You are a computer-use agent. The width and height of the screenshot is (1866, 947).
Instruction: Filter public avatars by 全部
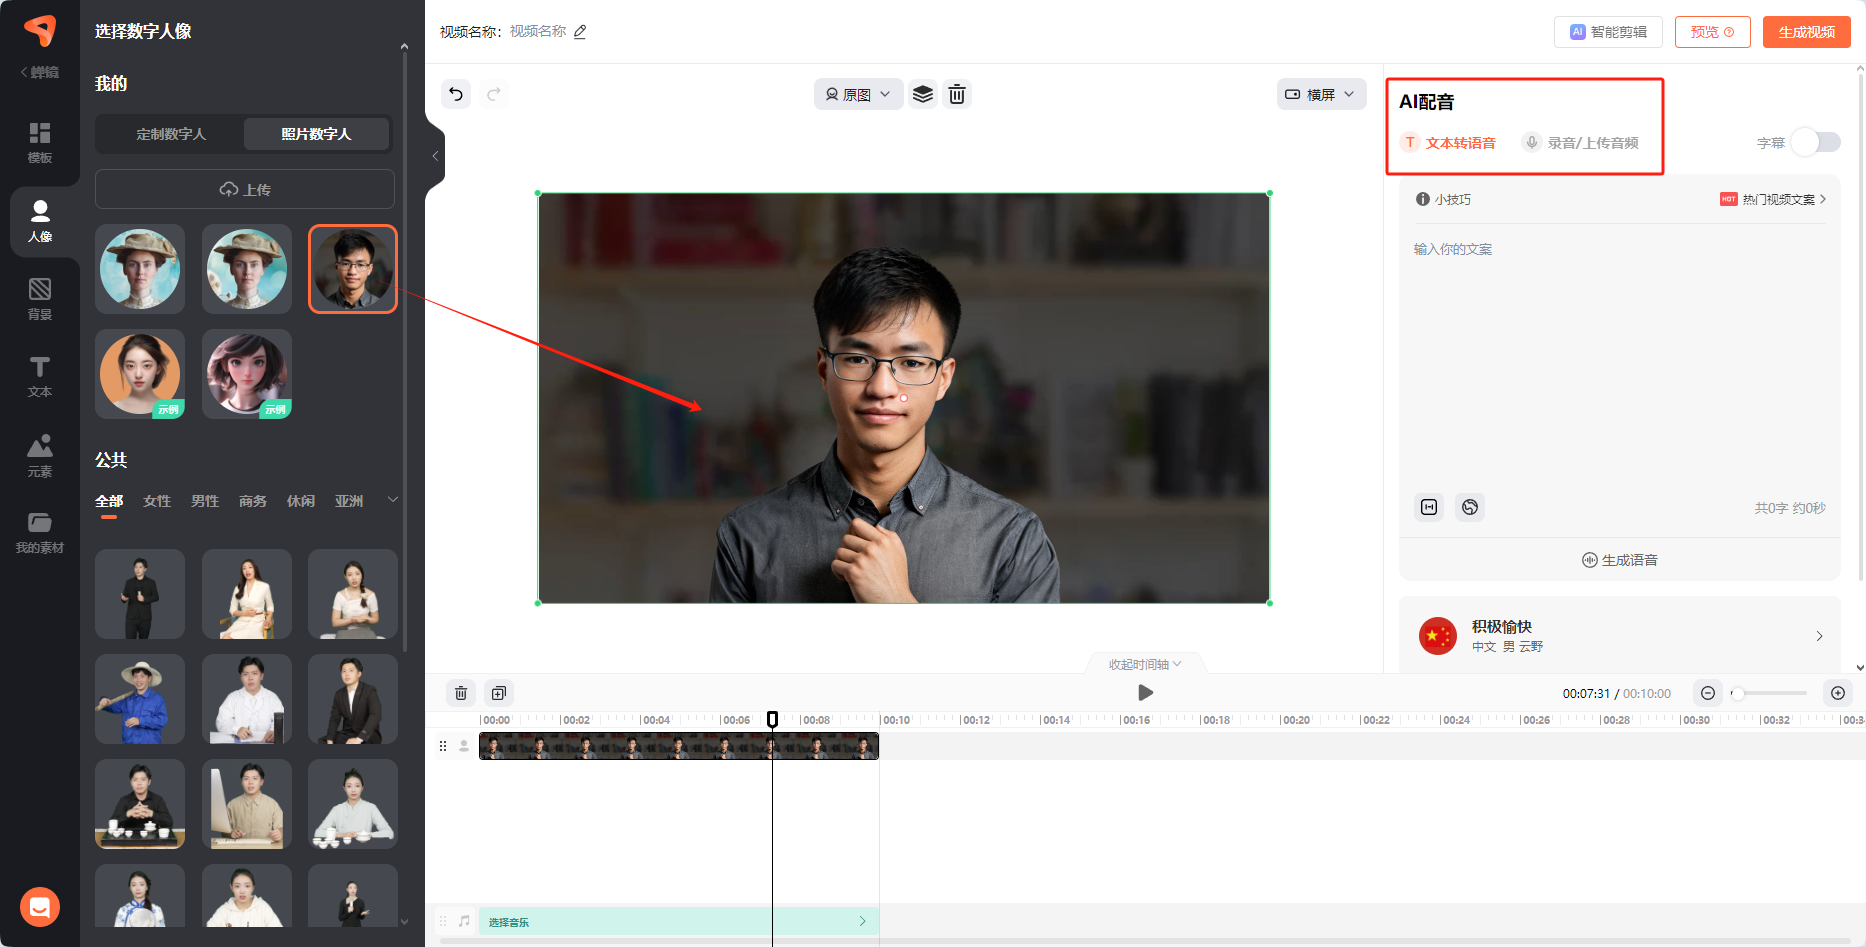(109, 501)
